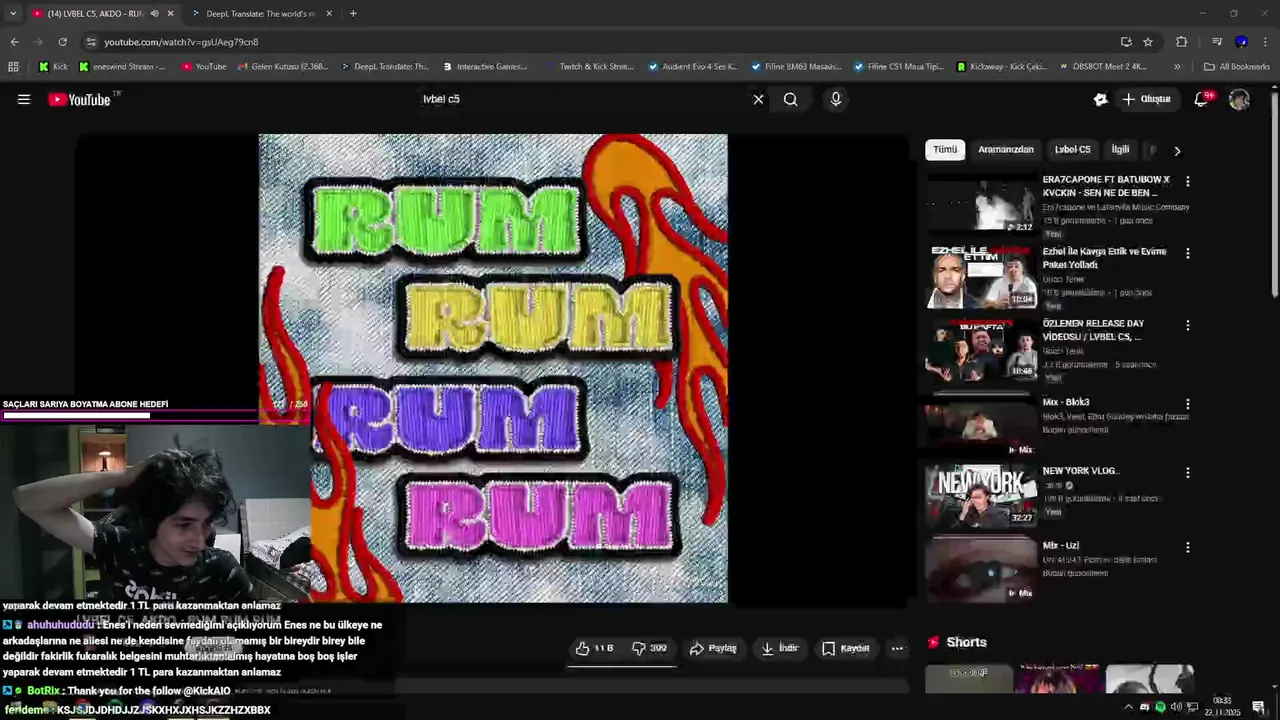1280x720 pixels.
Task: Open the taskbar clock showing 22.11.2025
Action: (1223, 707)
